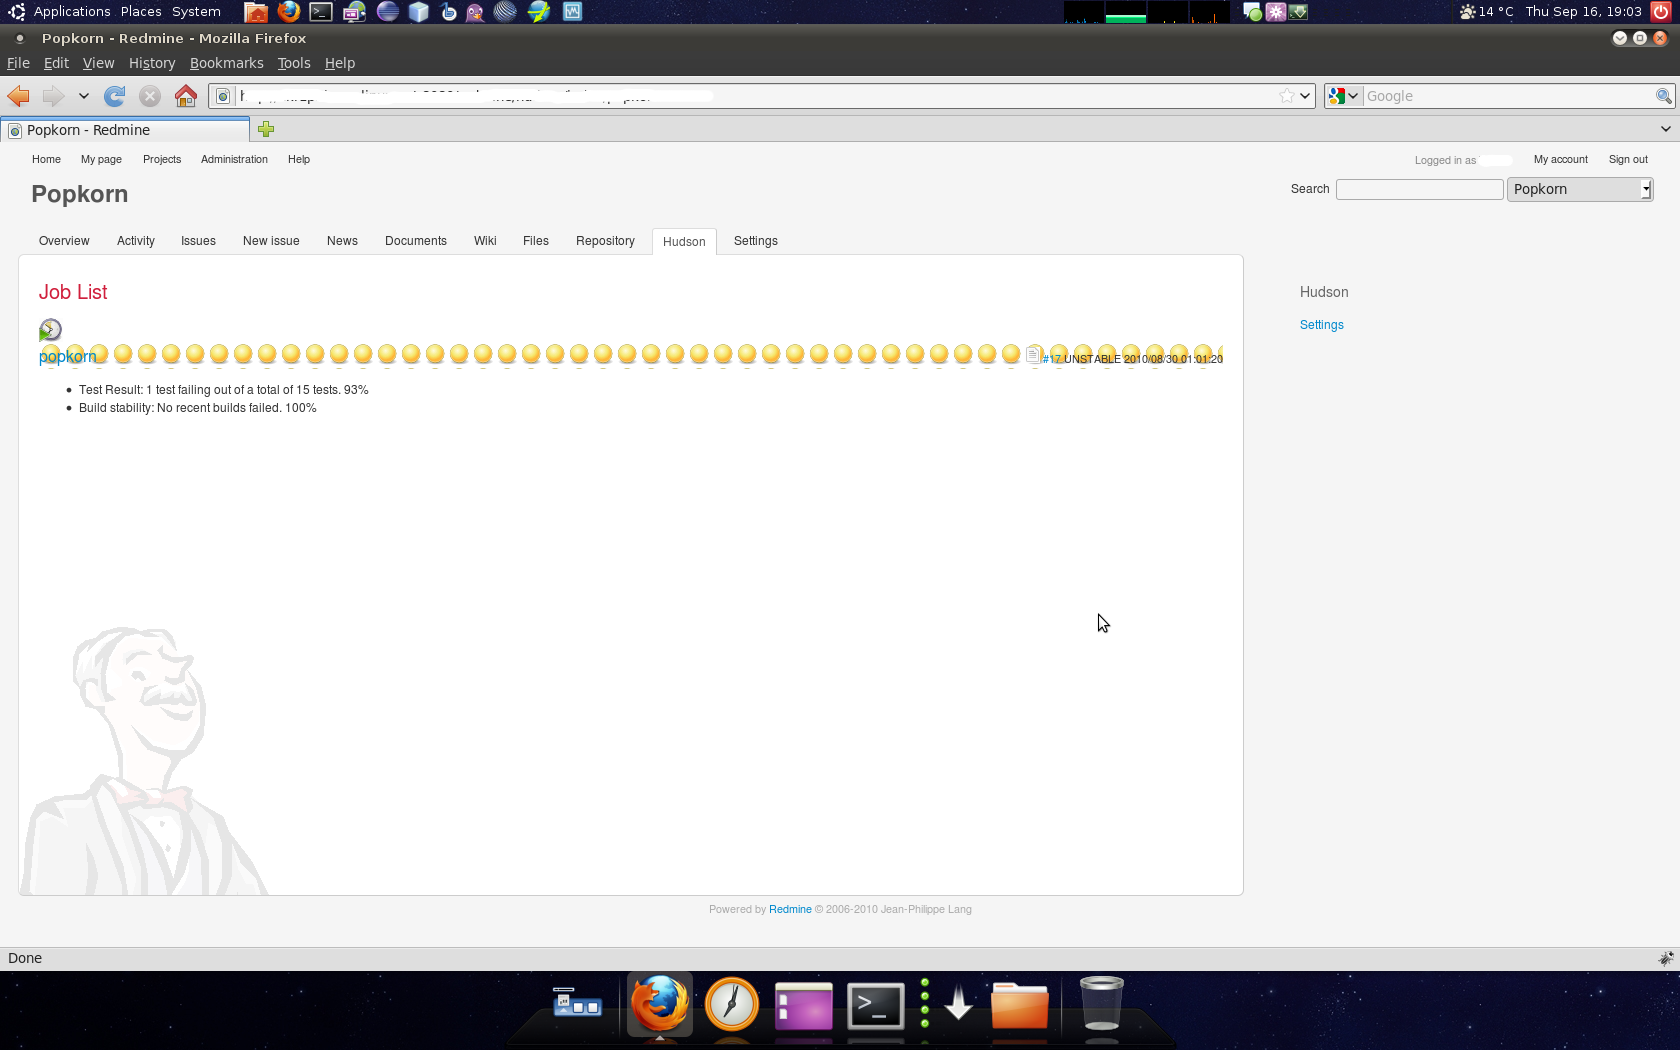Open the Firefox Help menu

pyautogui.click(x=340, y=63)
